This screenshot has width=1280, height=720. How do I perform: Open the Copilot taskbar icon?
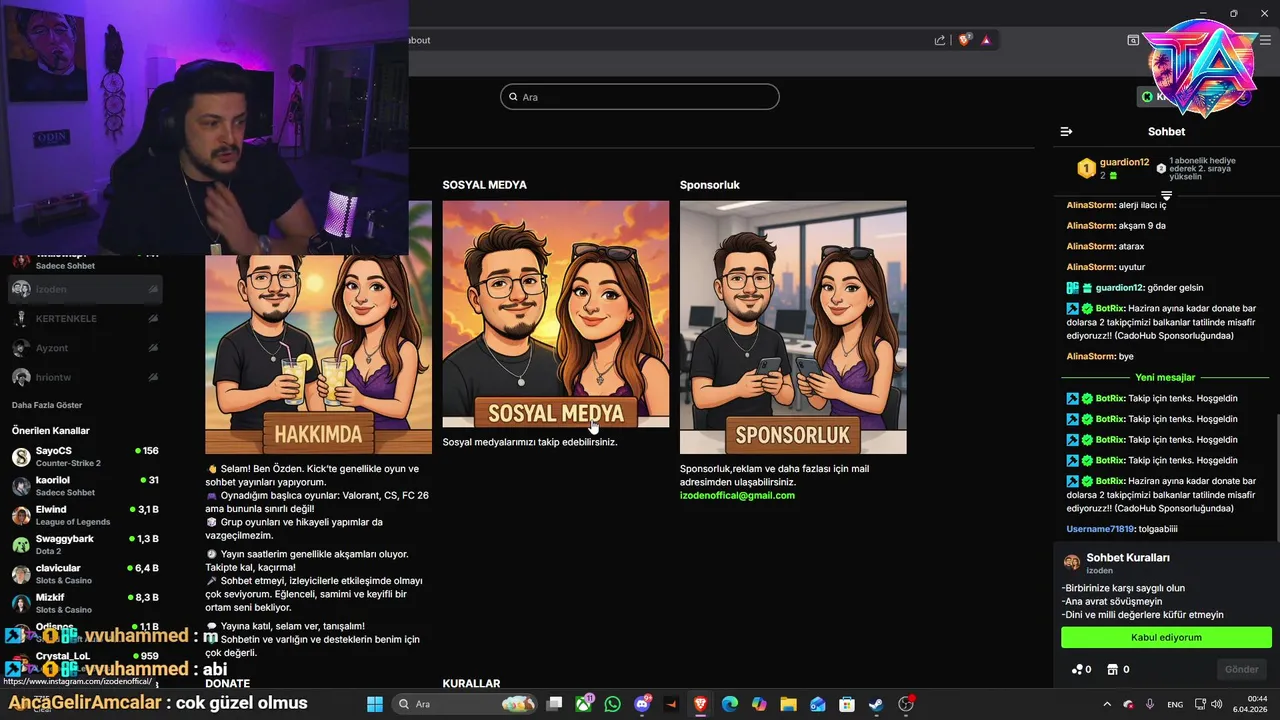(x=759, y=704)
